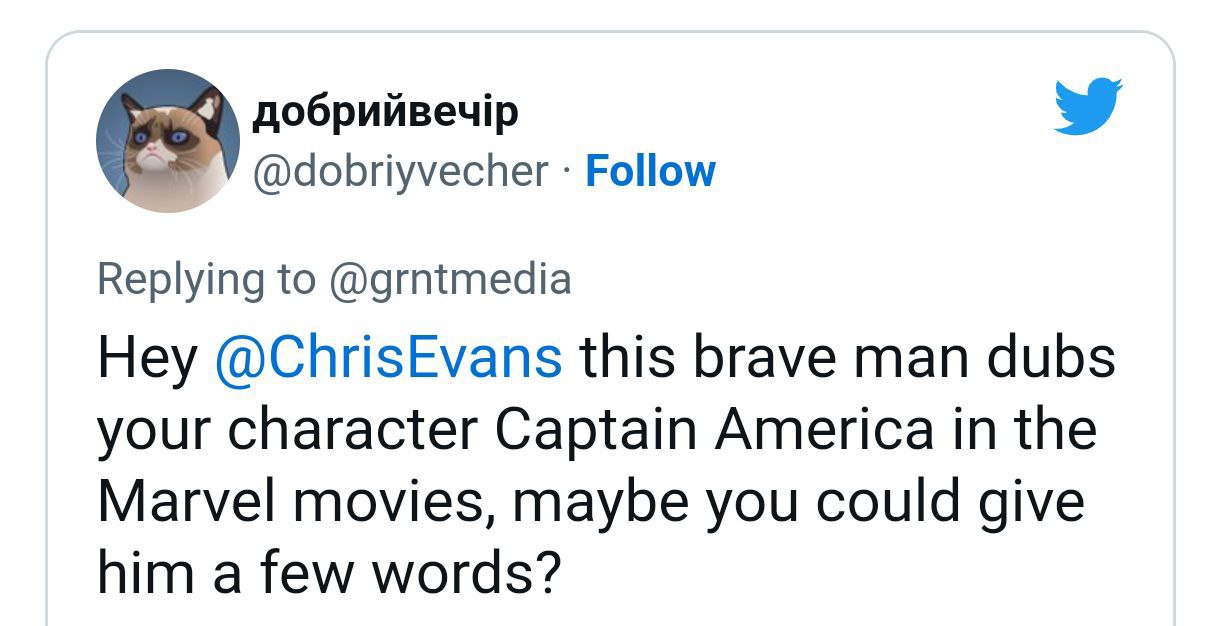This screenshot has height=626, width=1220.
Task: Click the @dobriyvecher handle
Action: pyautogui.click(x=401, y=171)
